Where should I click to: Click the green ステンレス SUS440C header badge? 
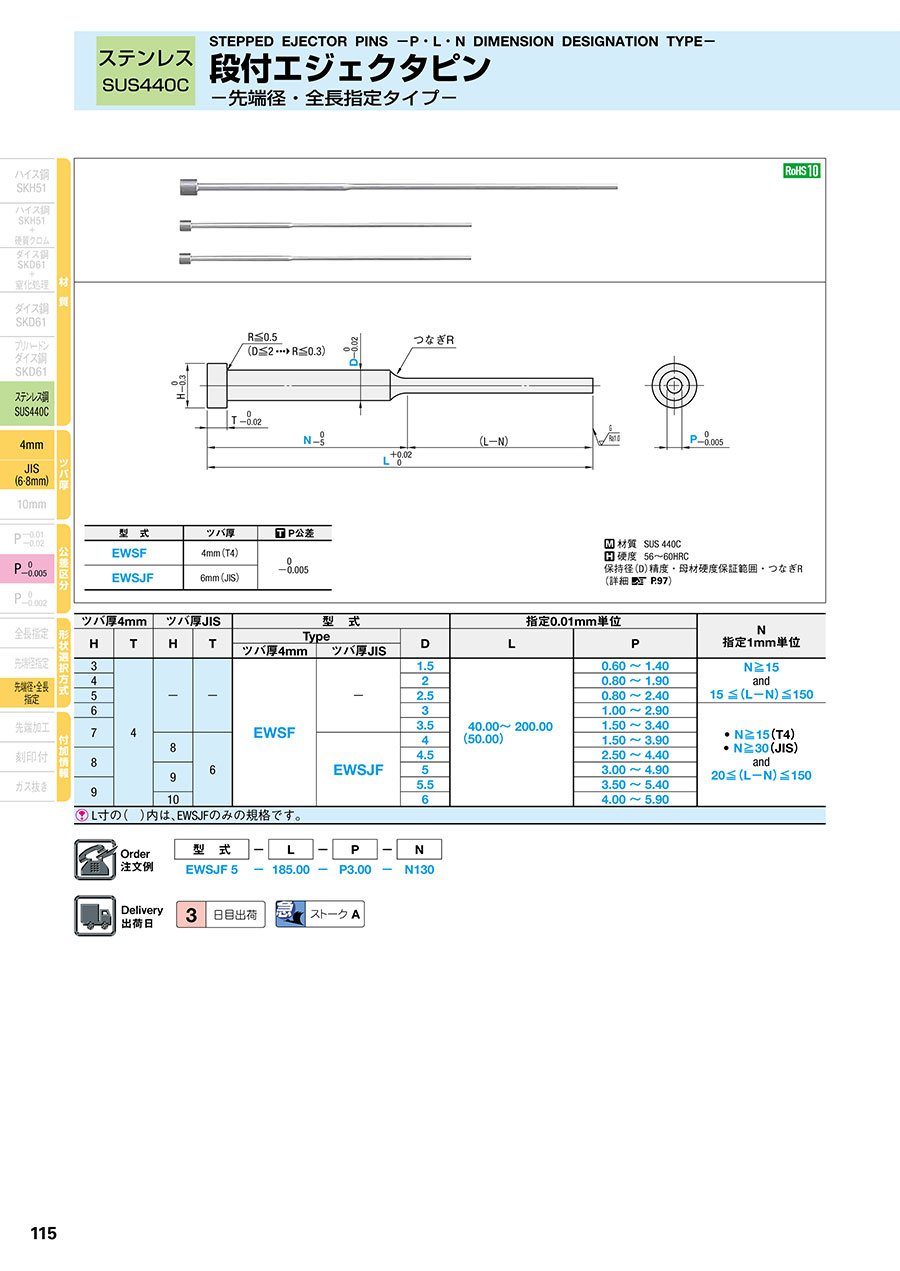143,71
